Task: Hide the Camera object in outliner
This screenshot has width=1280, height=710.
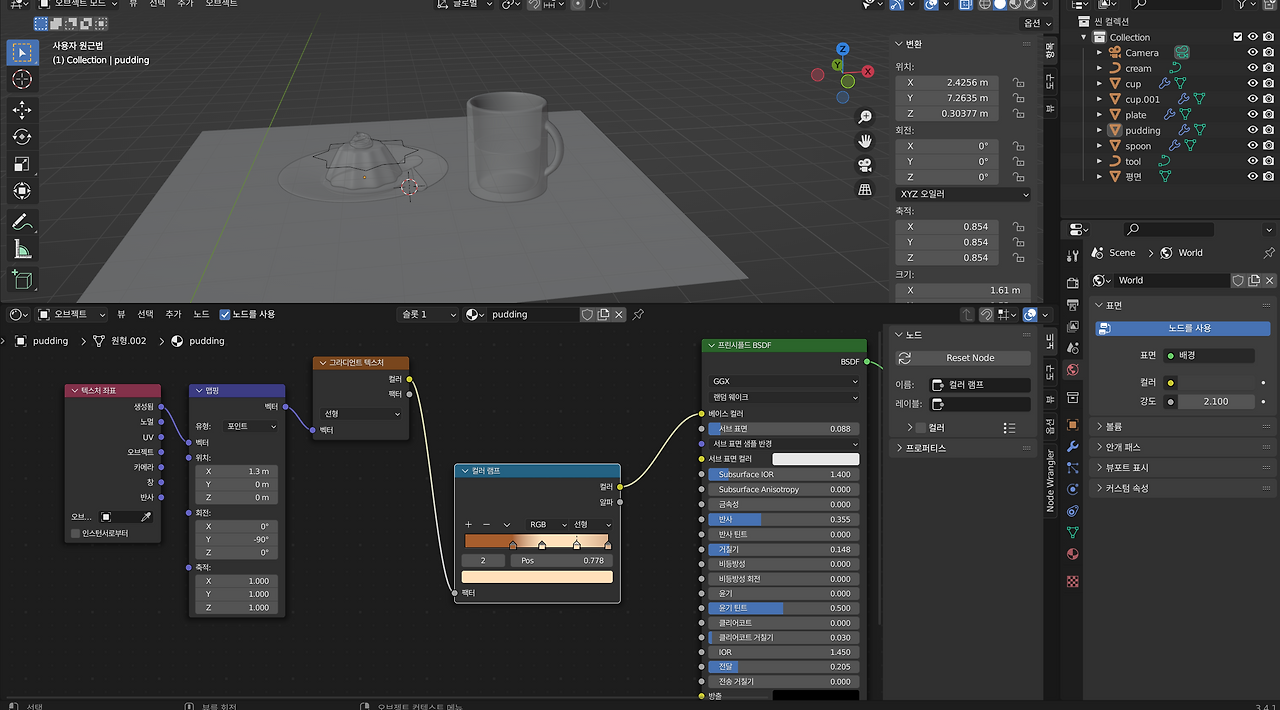Action: click(1253, 53)
